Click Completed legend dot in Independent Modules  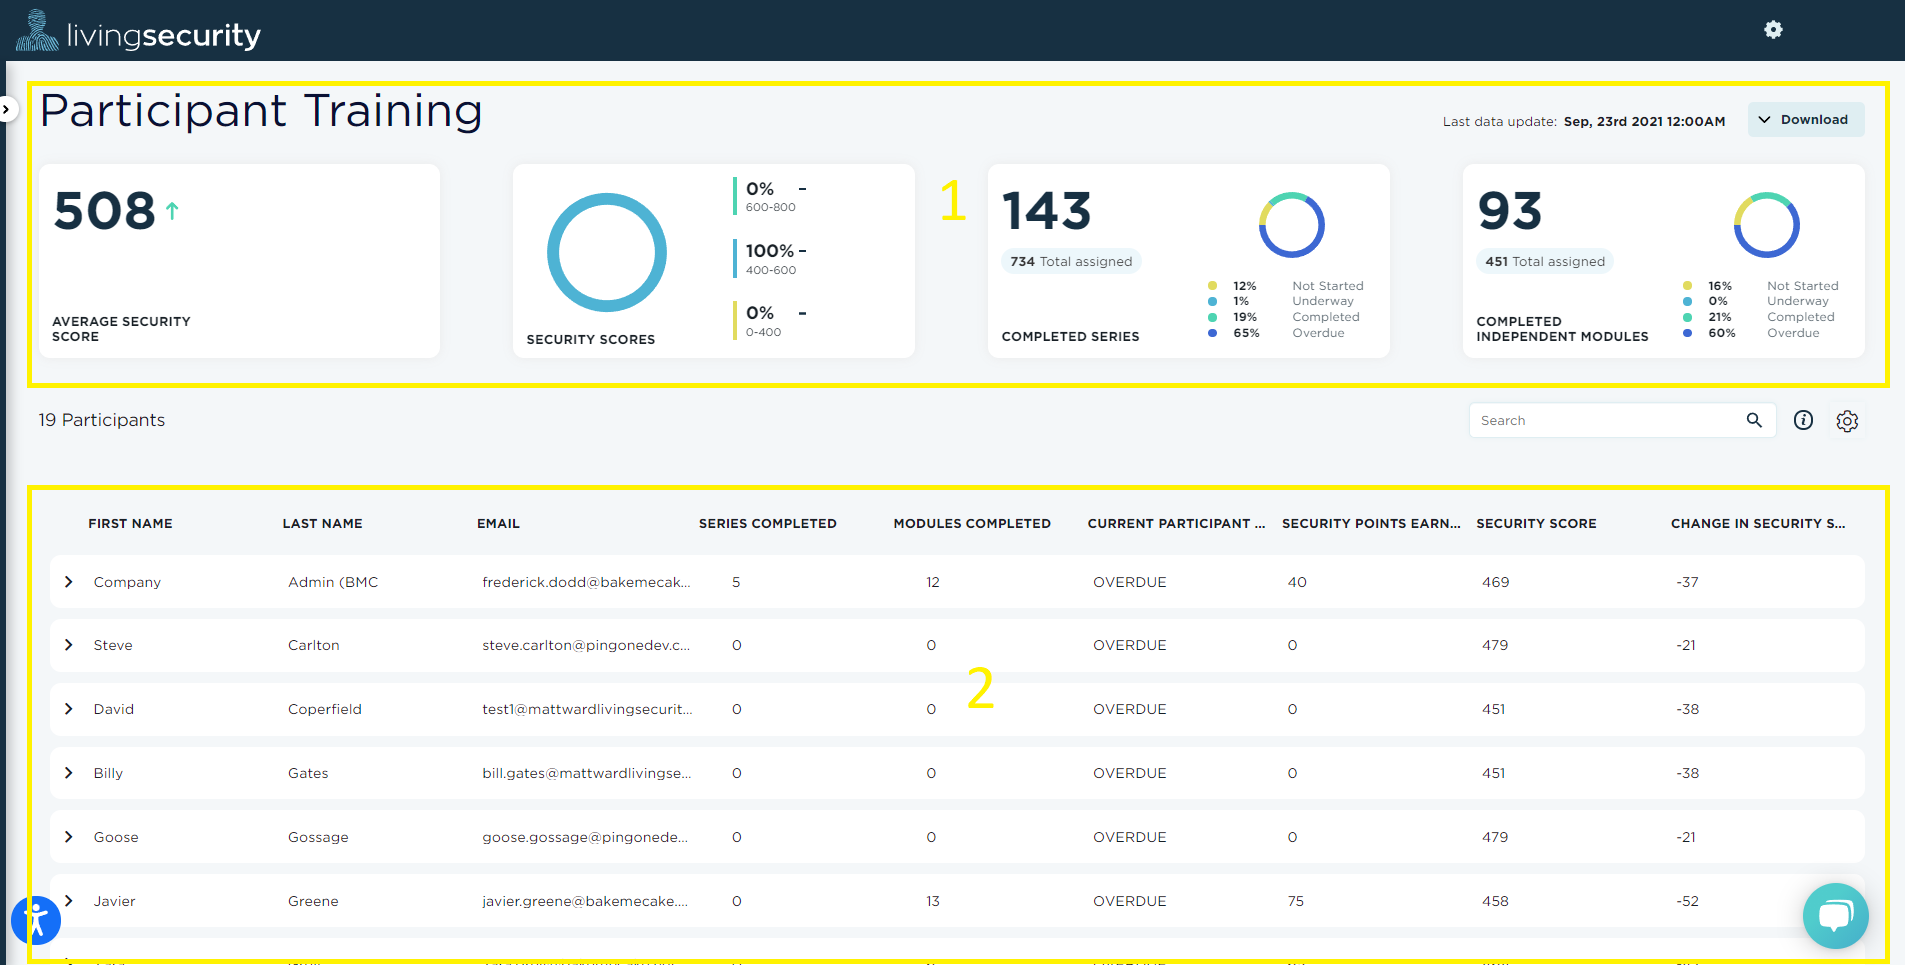(1687, 317)
